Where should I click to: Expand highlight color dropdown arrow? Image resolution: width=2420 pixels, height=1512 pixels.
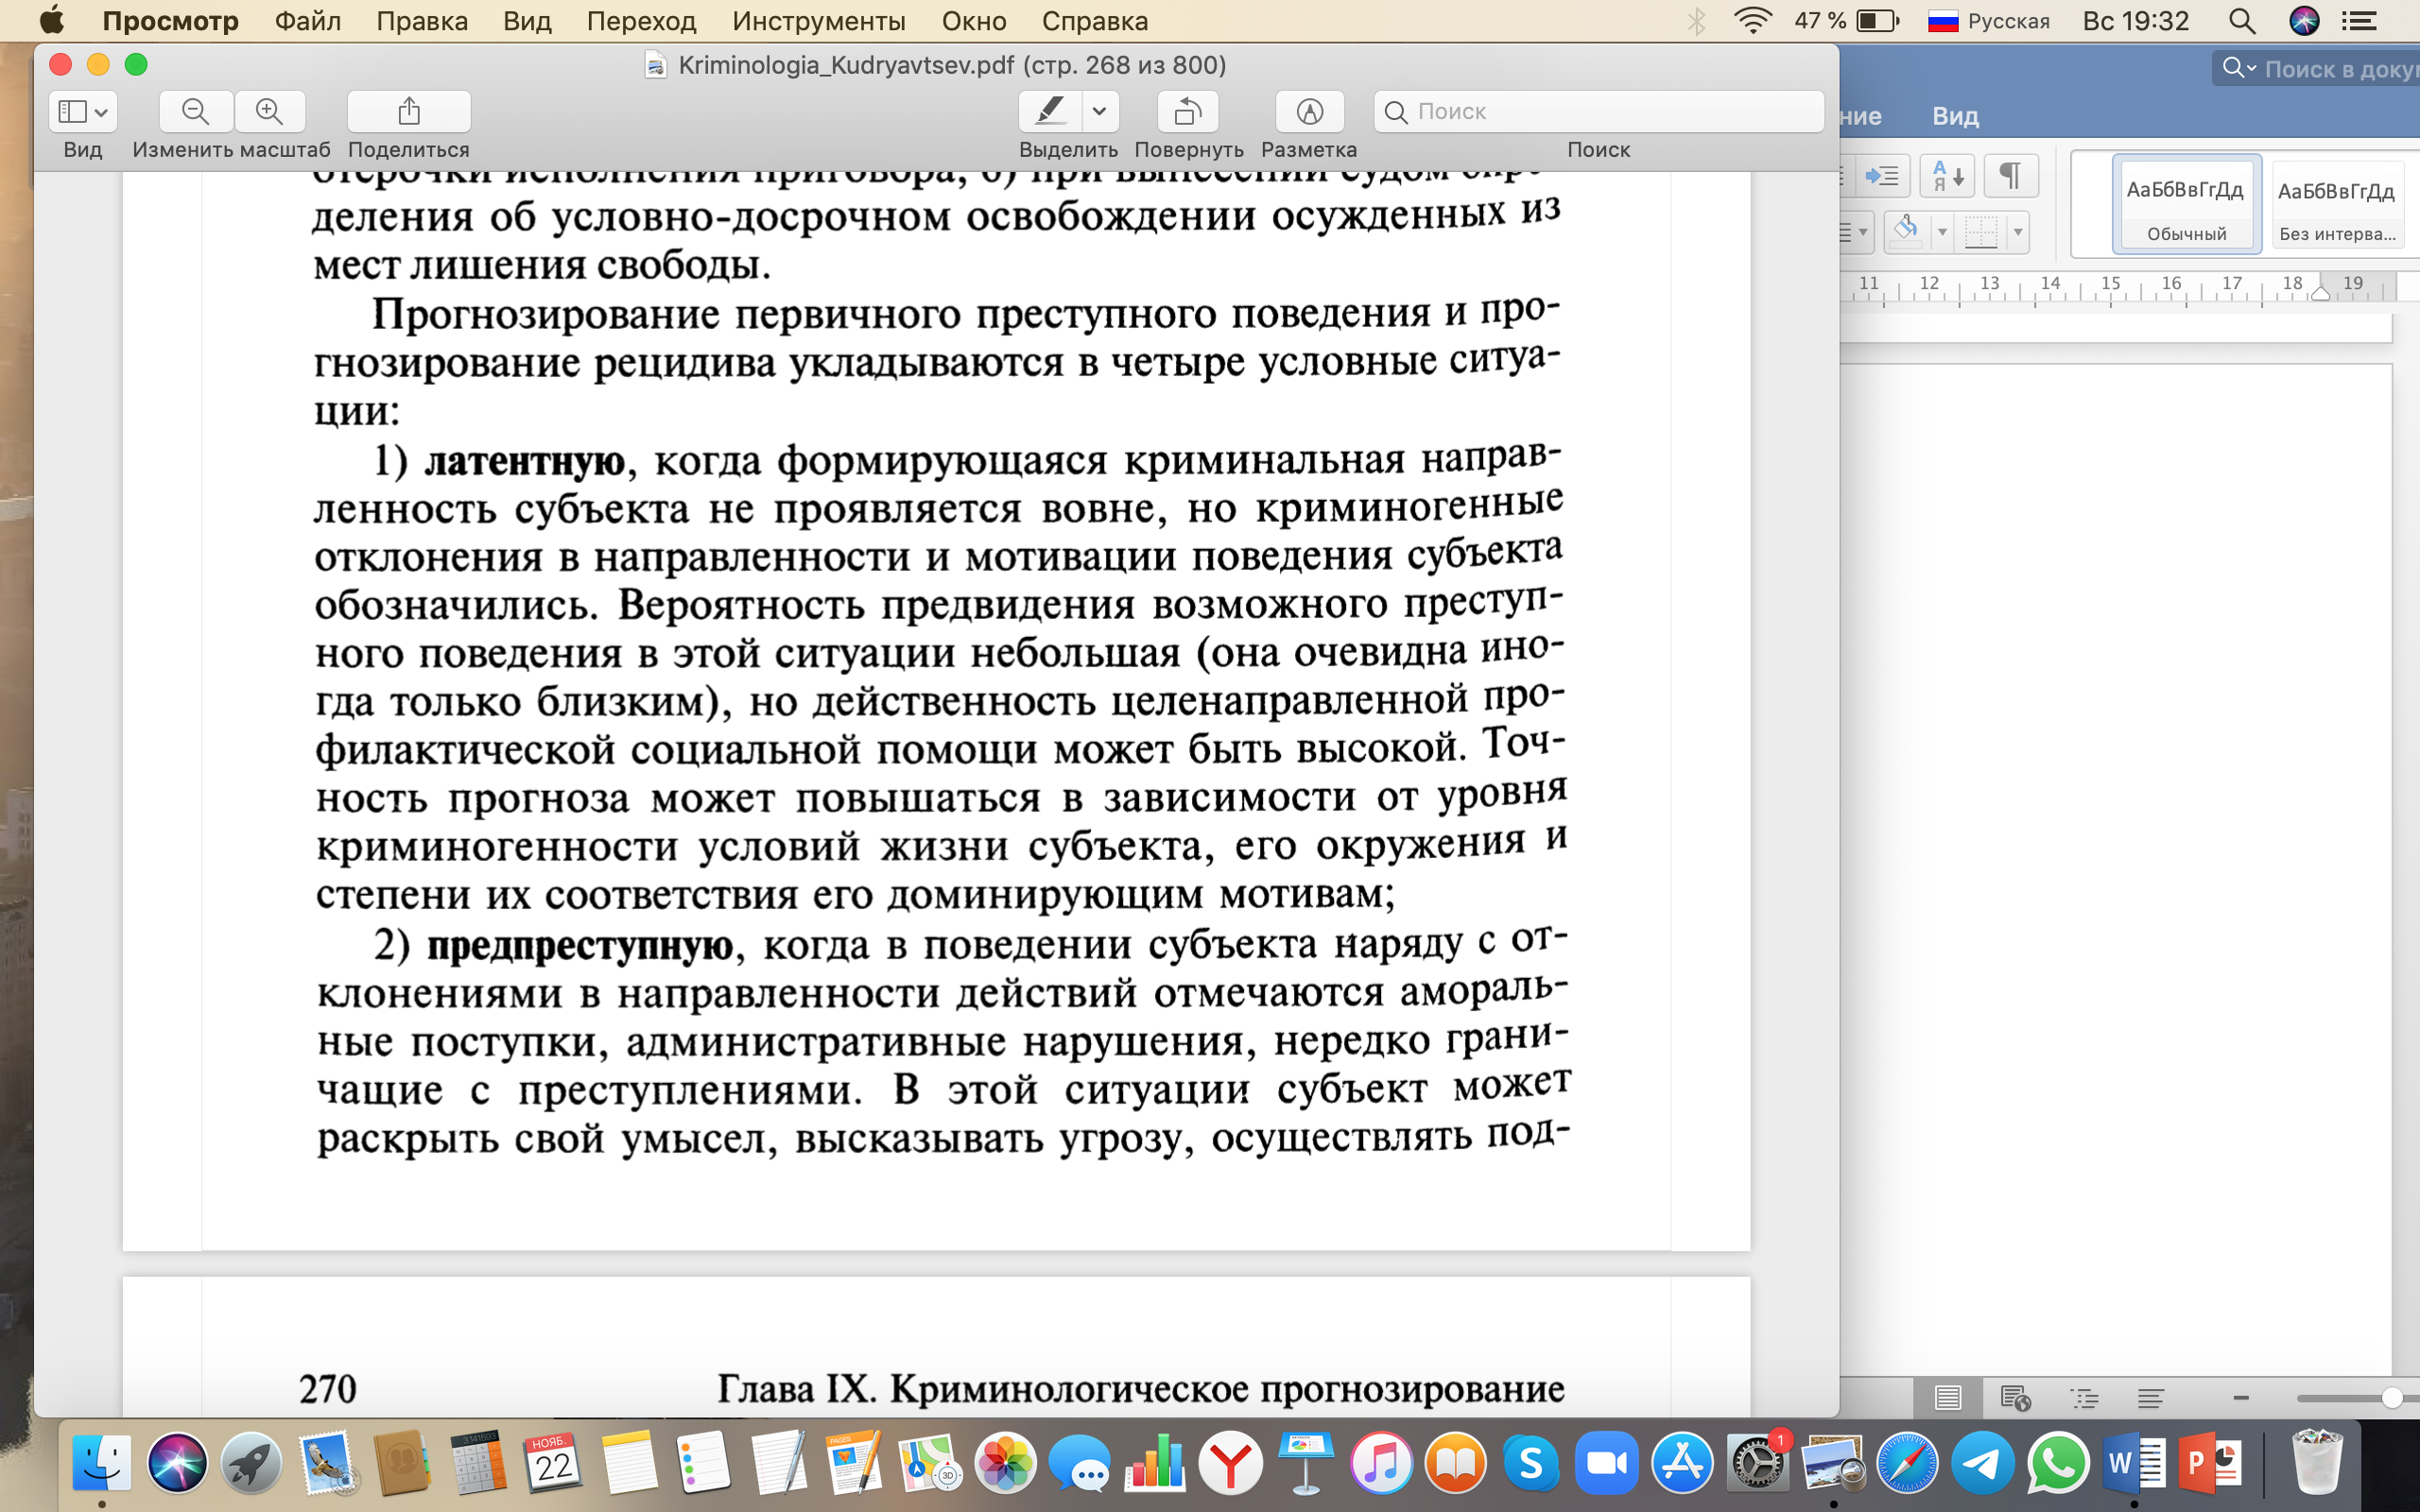click(1100, 111)
